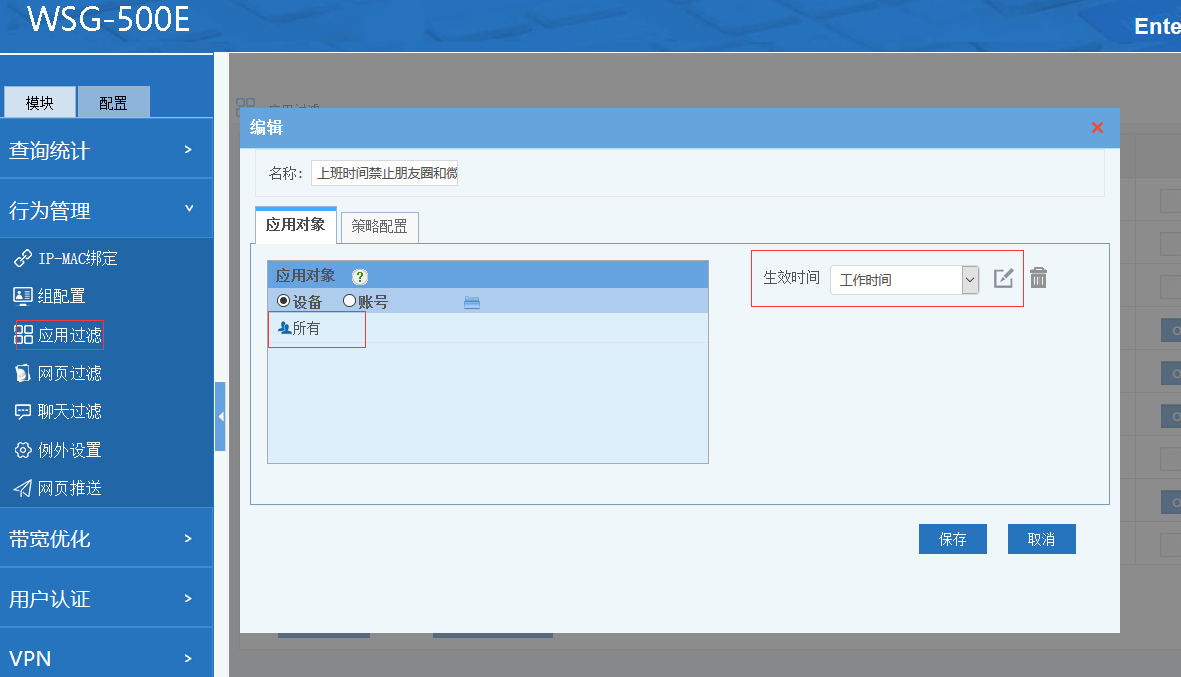Switch to the 模块 tab in sidebar

click(40, 103)
